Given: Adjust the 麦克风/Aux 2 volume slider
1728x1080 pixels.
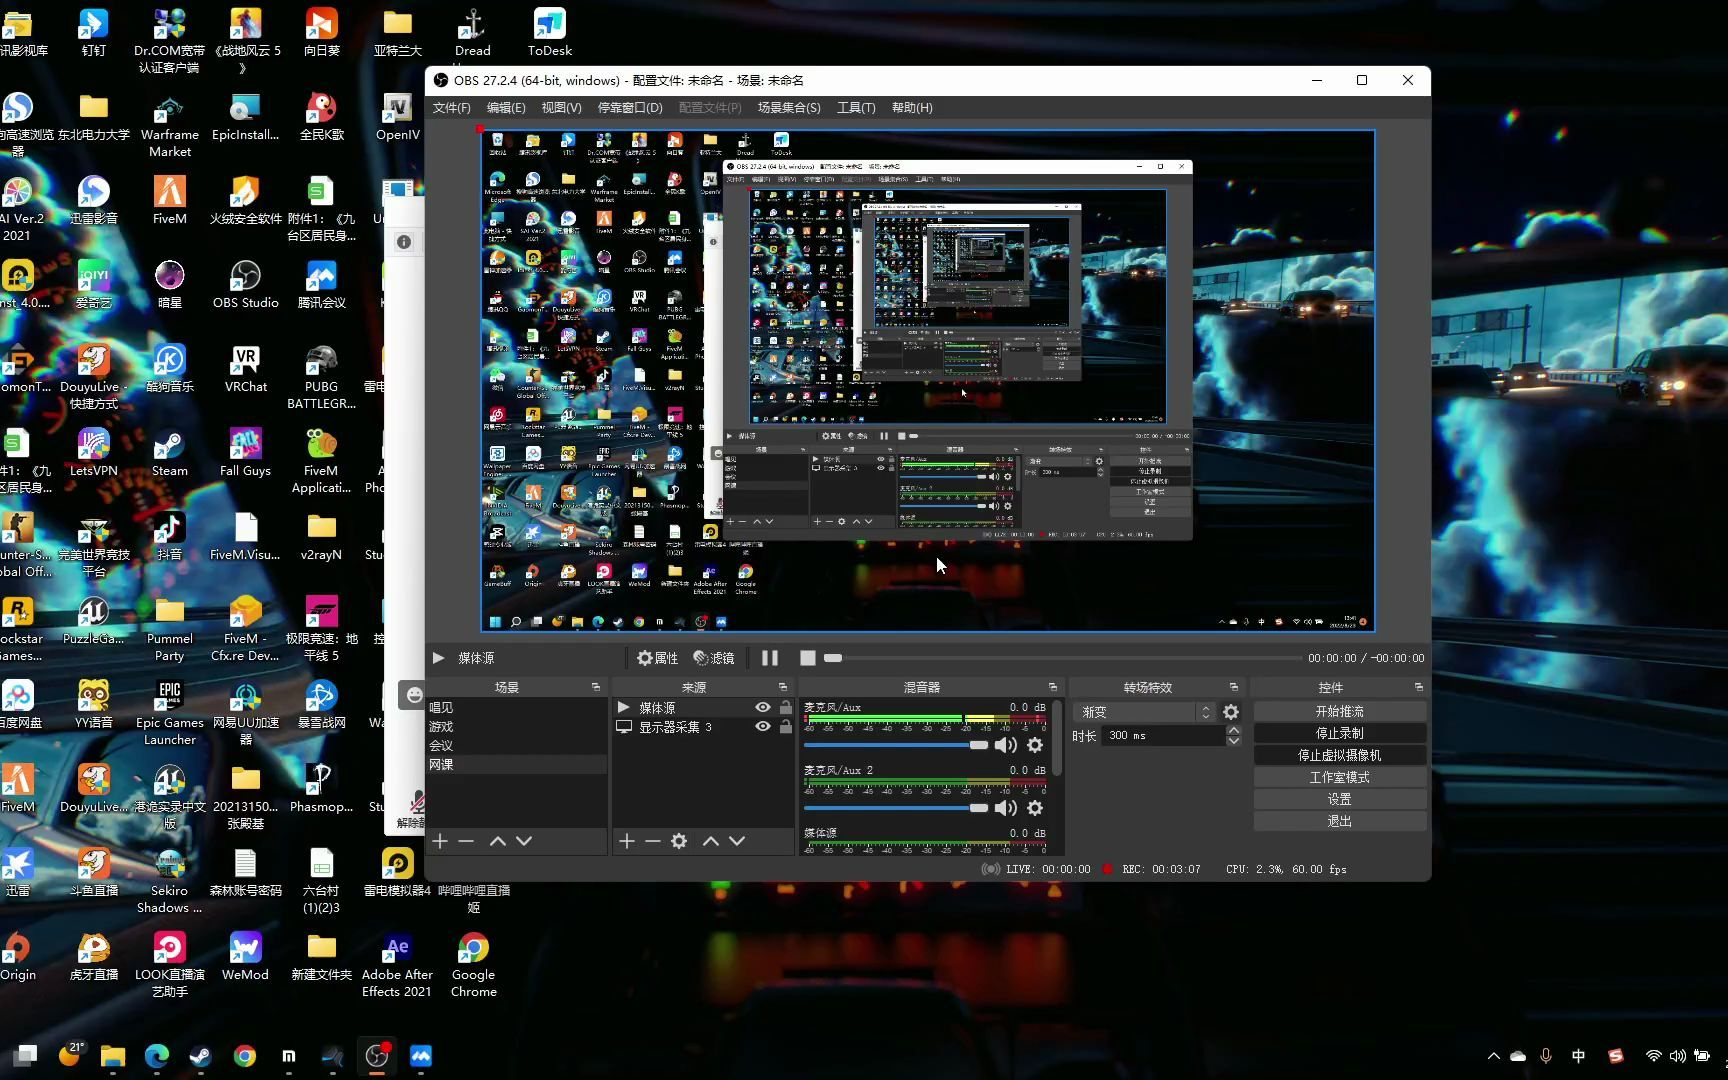Looking at the screenshot, I should (896, 808).
